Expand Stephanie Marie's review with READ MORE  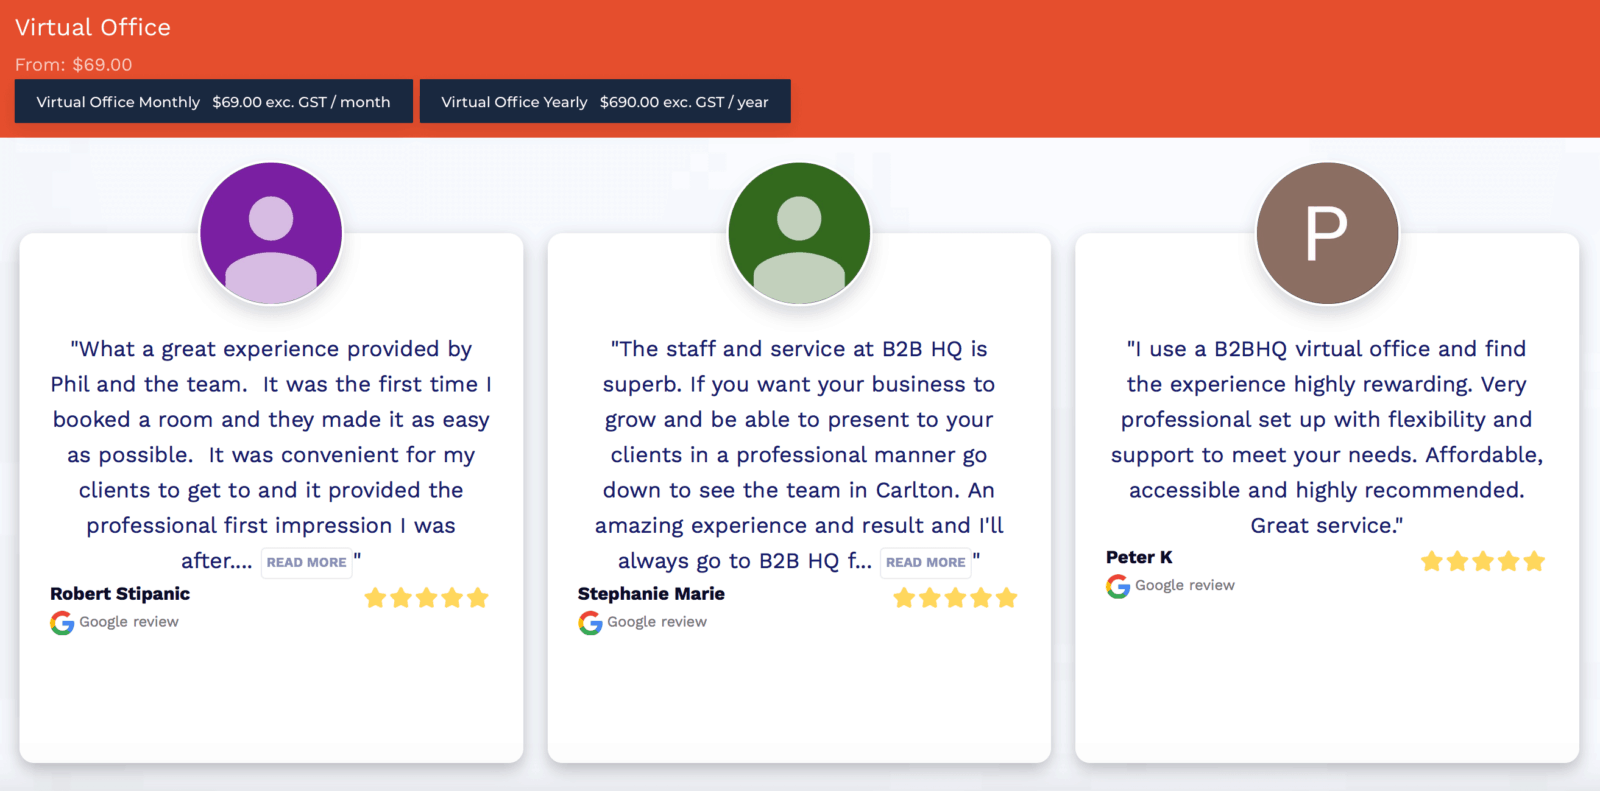tap(925, 562)
